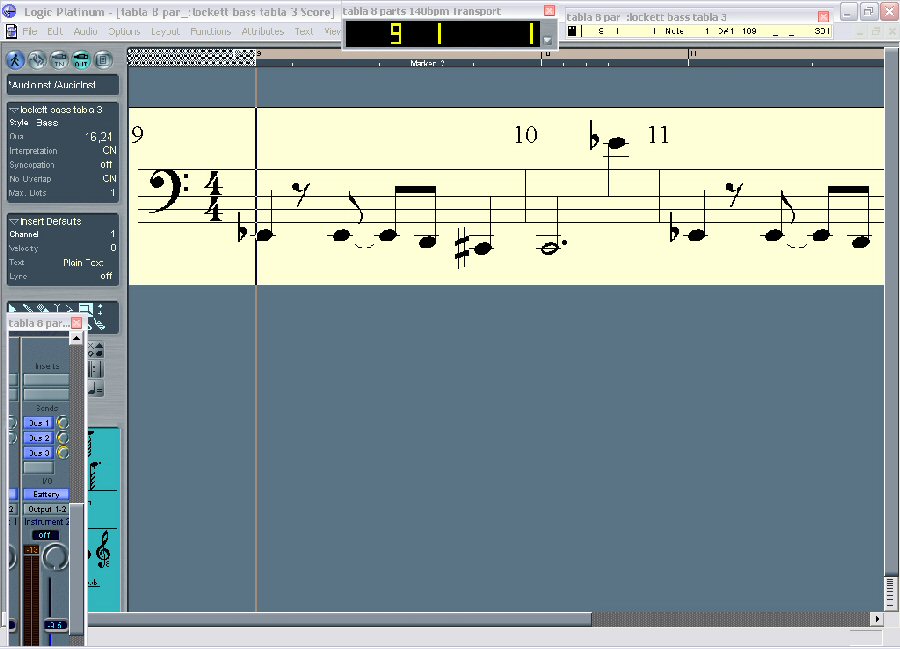Open the Attributes menu

tap(262, 31)
